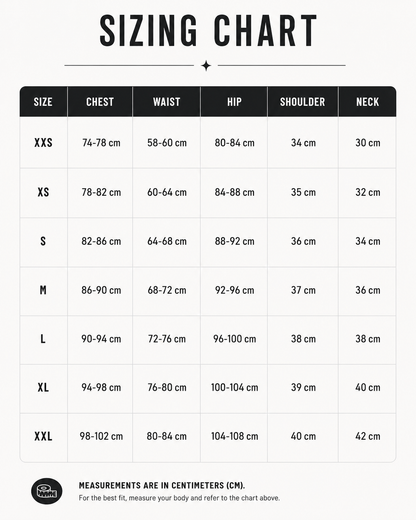Viewport: 416px width, 520px height.
Task: Select the SIZE column header
Action: (x=43, y=102)
